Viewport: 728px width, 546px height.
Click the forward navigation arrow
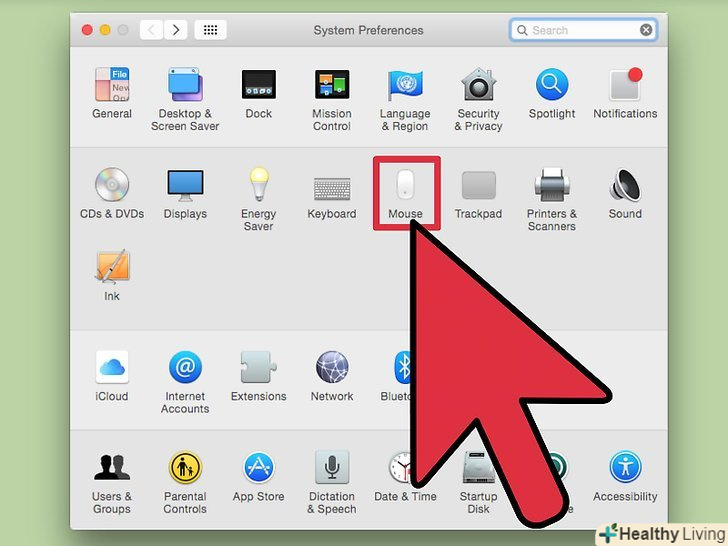click(176, 30)
